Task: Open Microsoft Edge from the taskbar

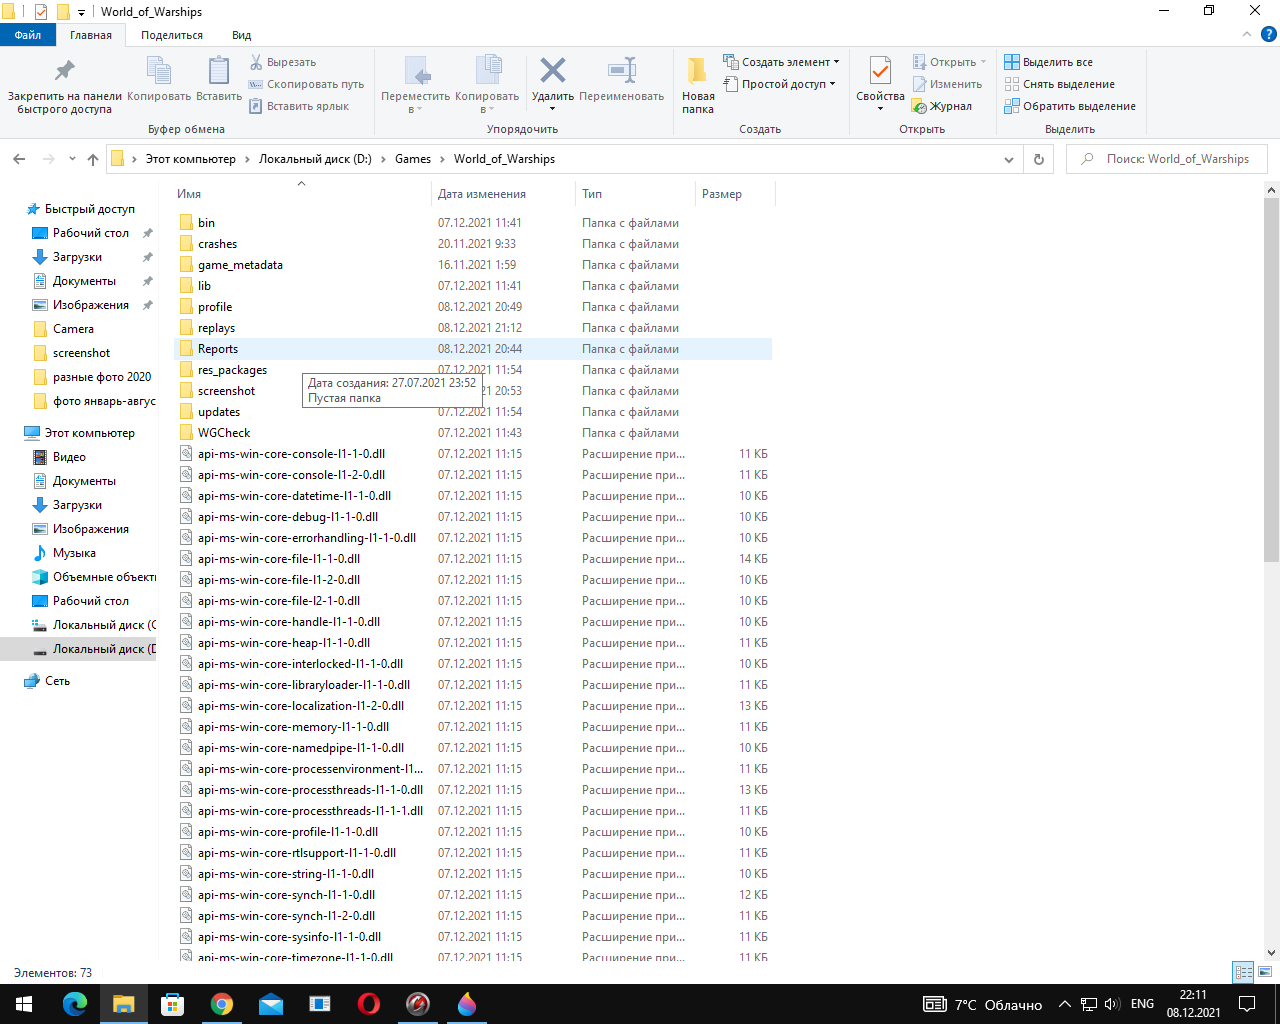Action: pos(75,1004)
